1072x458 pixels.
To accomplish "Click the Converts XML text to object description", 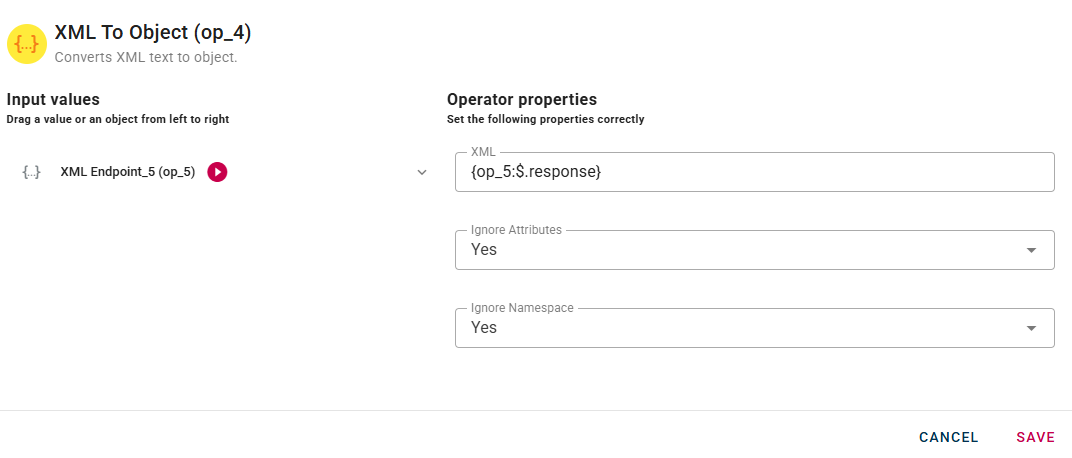I will pos(145,57).
